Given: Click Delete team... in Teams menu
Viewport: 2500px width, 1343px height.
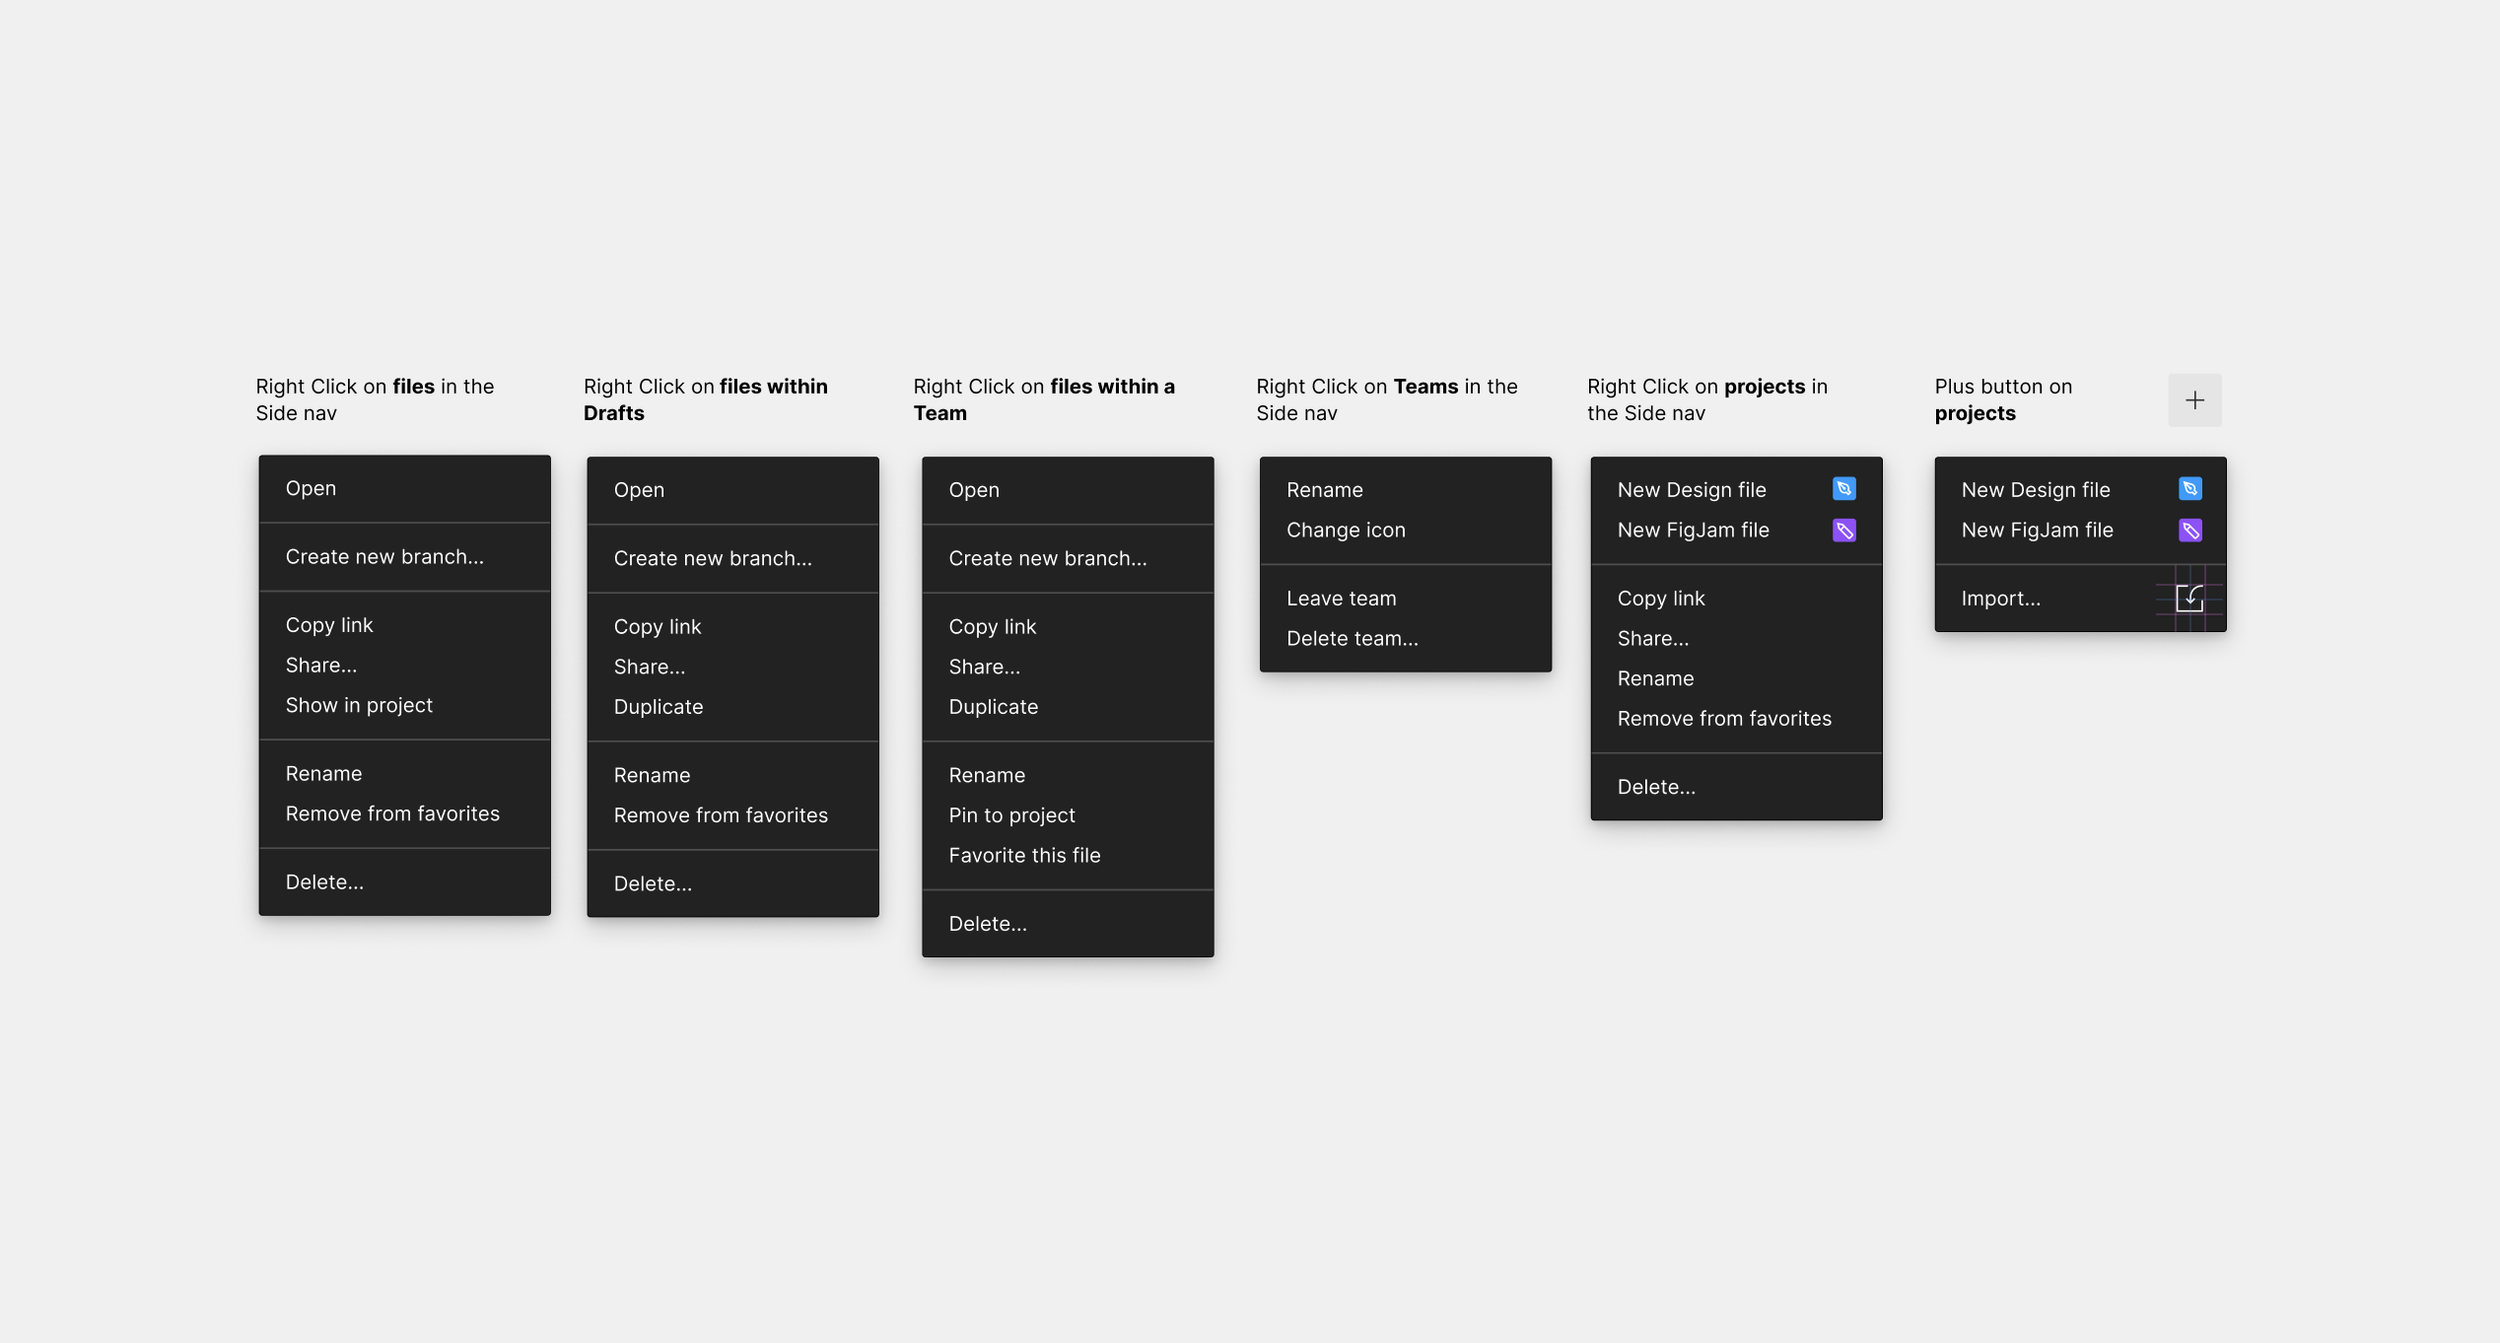Looking at the screenshot, I should 1351,638.
